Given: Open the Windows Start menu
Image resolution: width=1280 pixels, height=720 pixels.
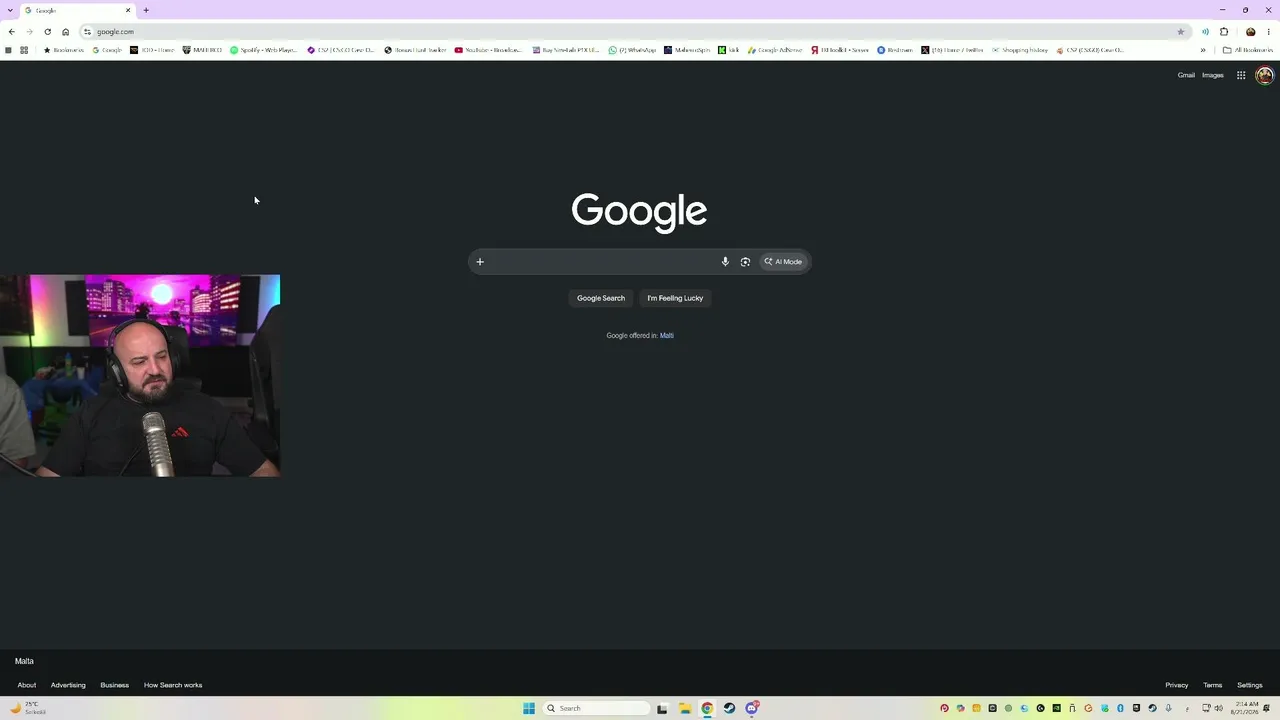Looking at the screenshot, I should [x=529, y=708].
